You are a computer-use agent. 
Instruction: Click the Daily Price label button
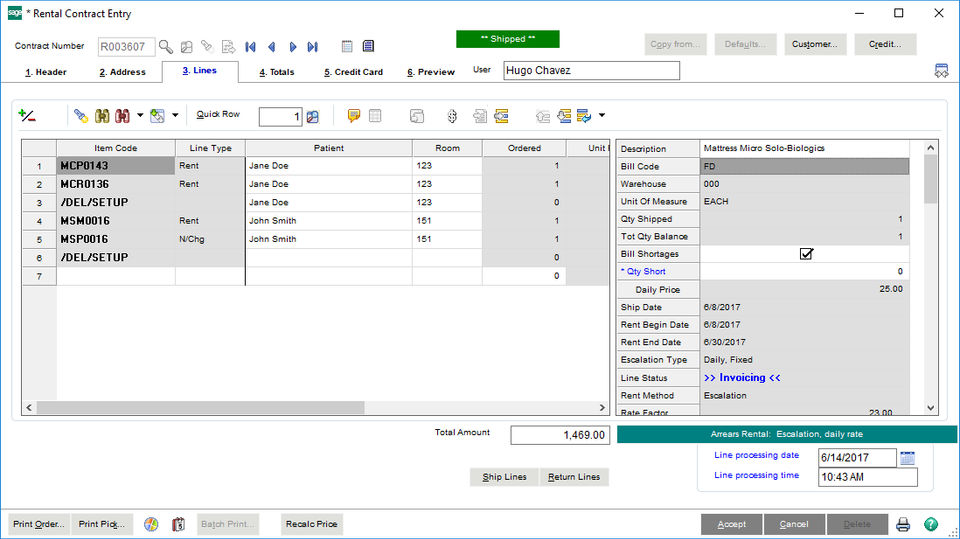(658, 289)
